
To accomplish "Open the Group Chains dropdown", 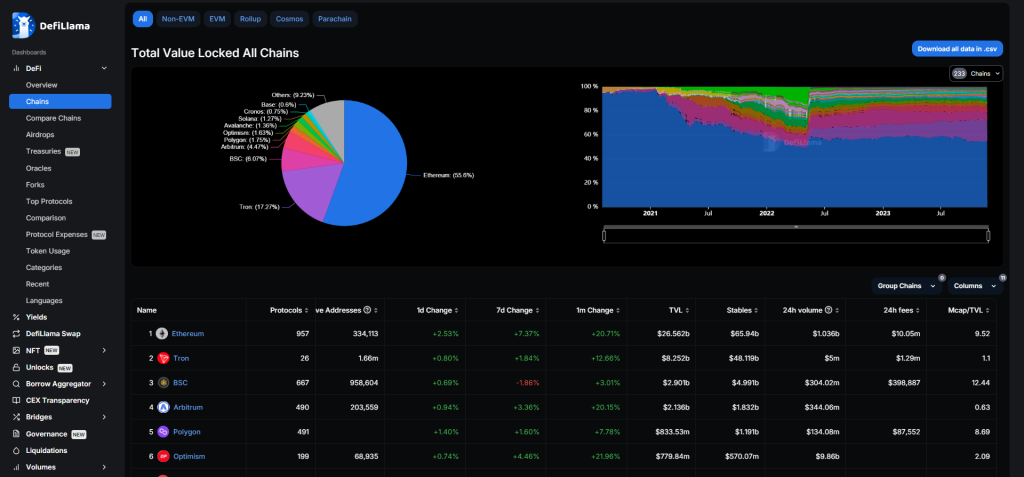I will (906, 286).
